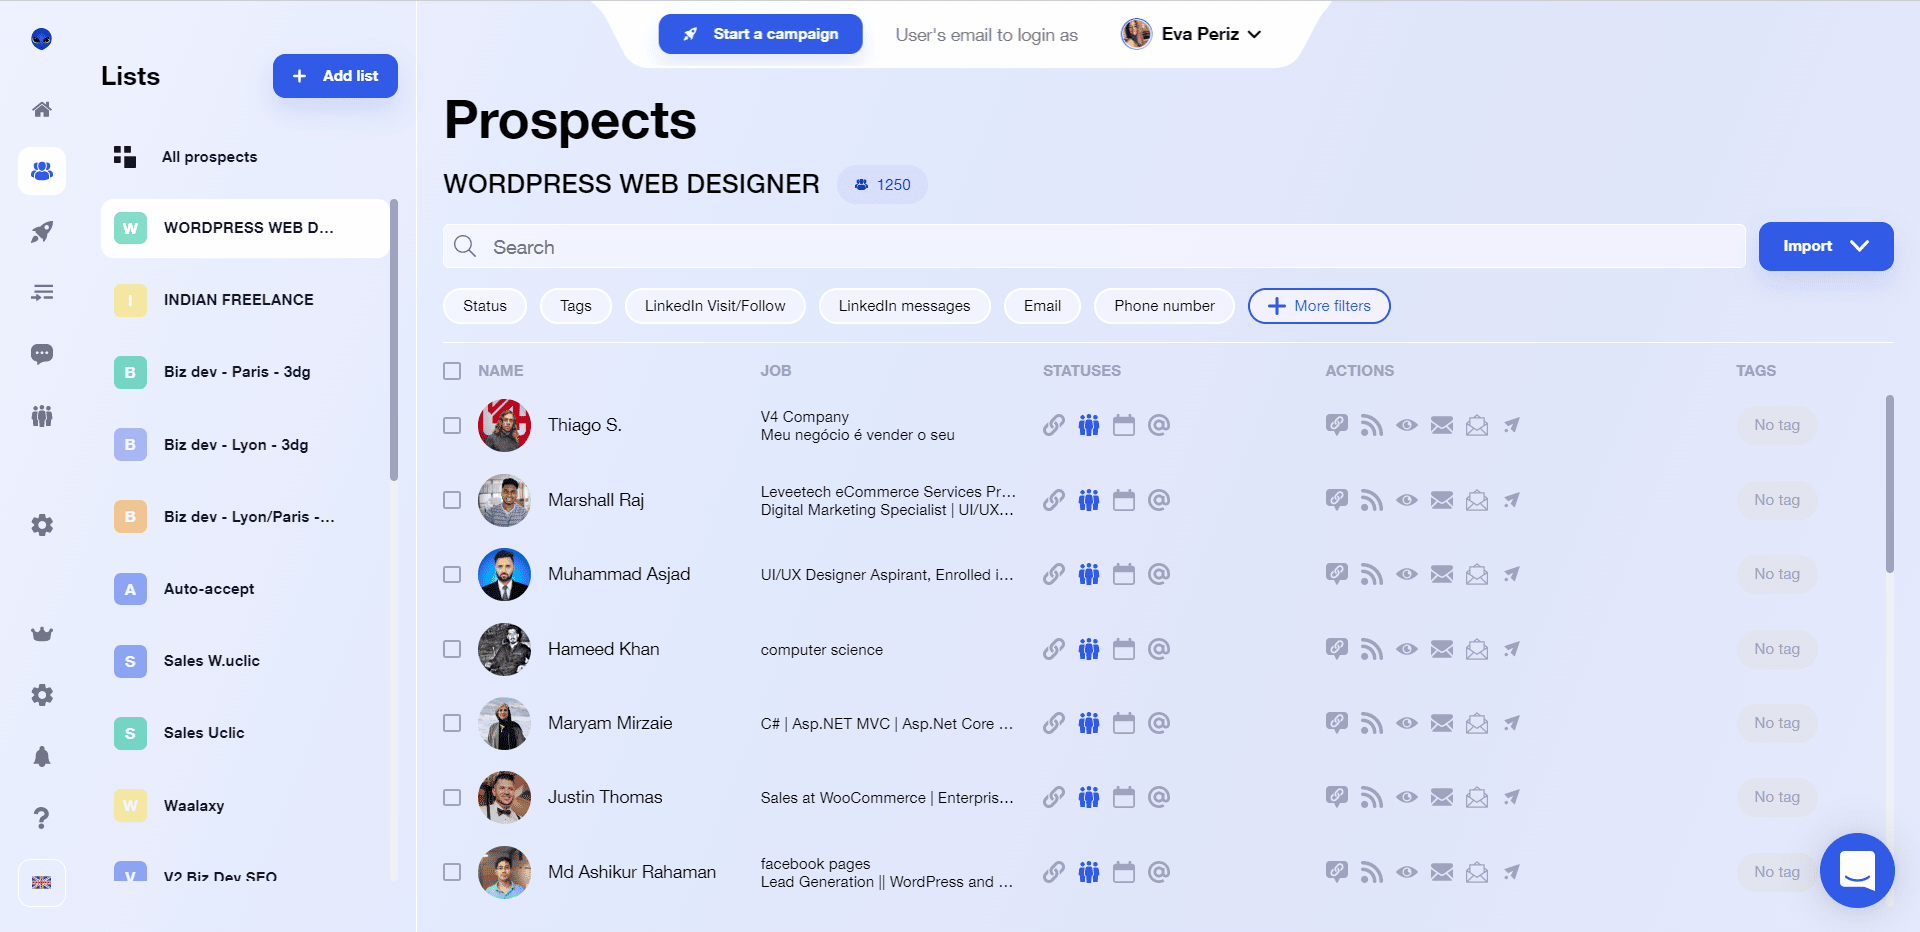Open the Tags filter dropdown

click(576, 306)
